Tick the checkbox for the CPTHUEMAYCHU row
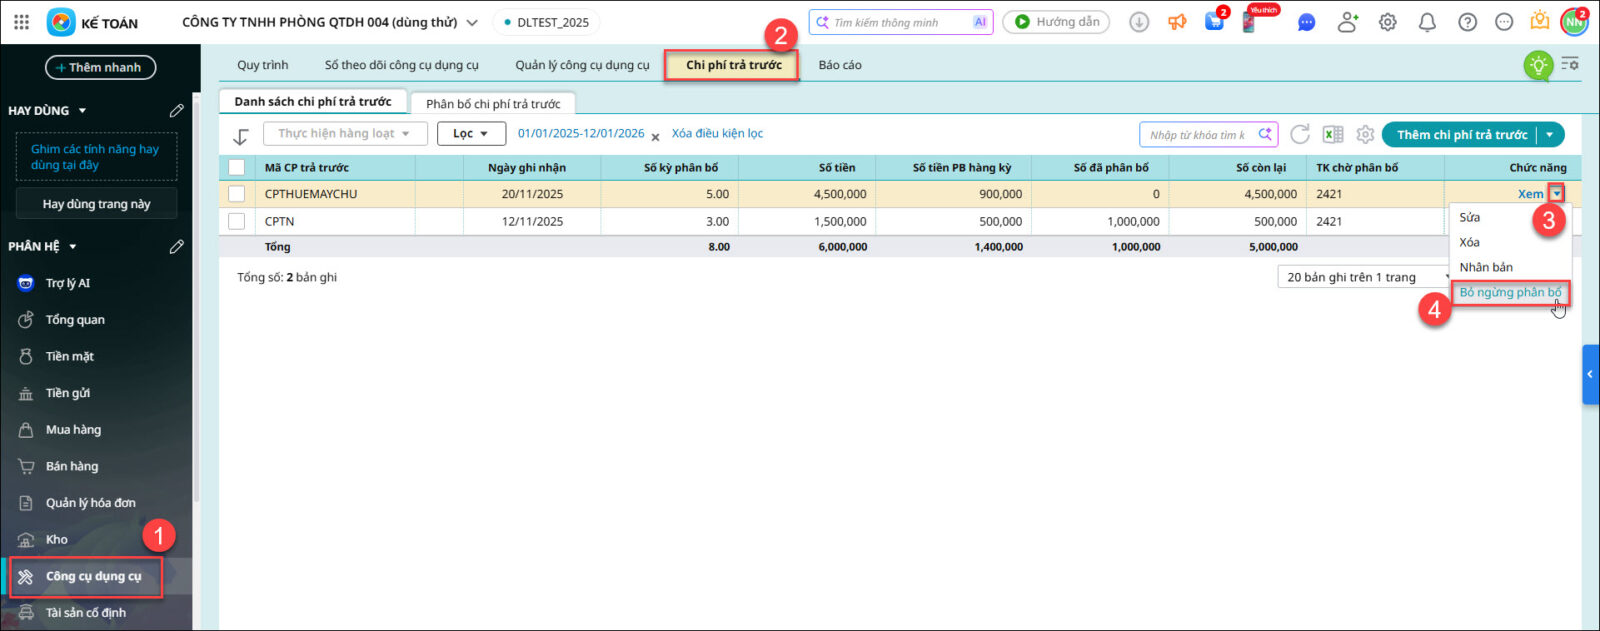This screenshot has width=1600, height=631. pos(237,194)
